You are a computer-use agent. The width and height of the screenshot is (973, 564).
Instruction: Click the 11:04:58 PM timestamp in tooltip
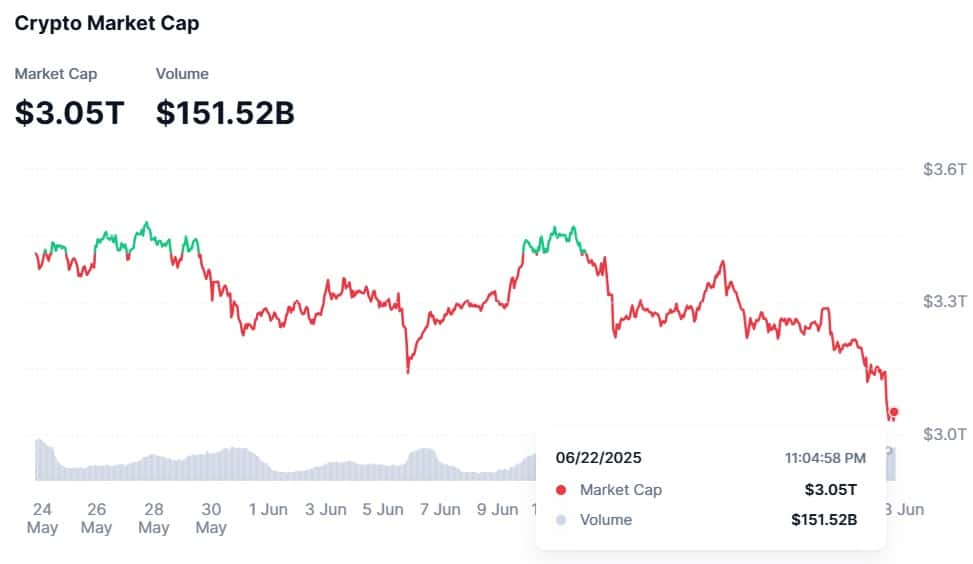[x=825, y=458]
